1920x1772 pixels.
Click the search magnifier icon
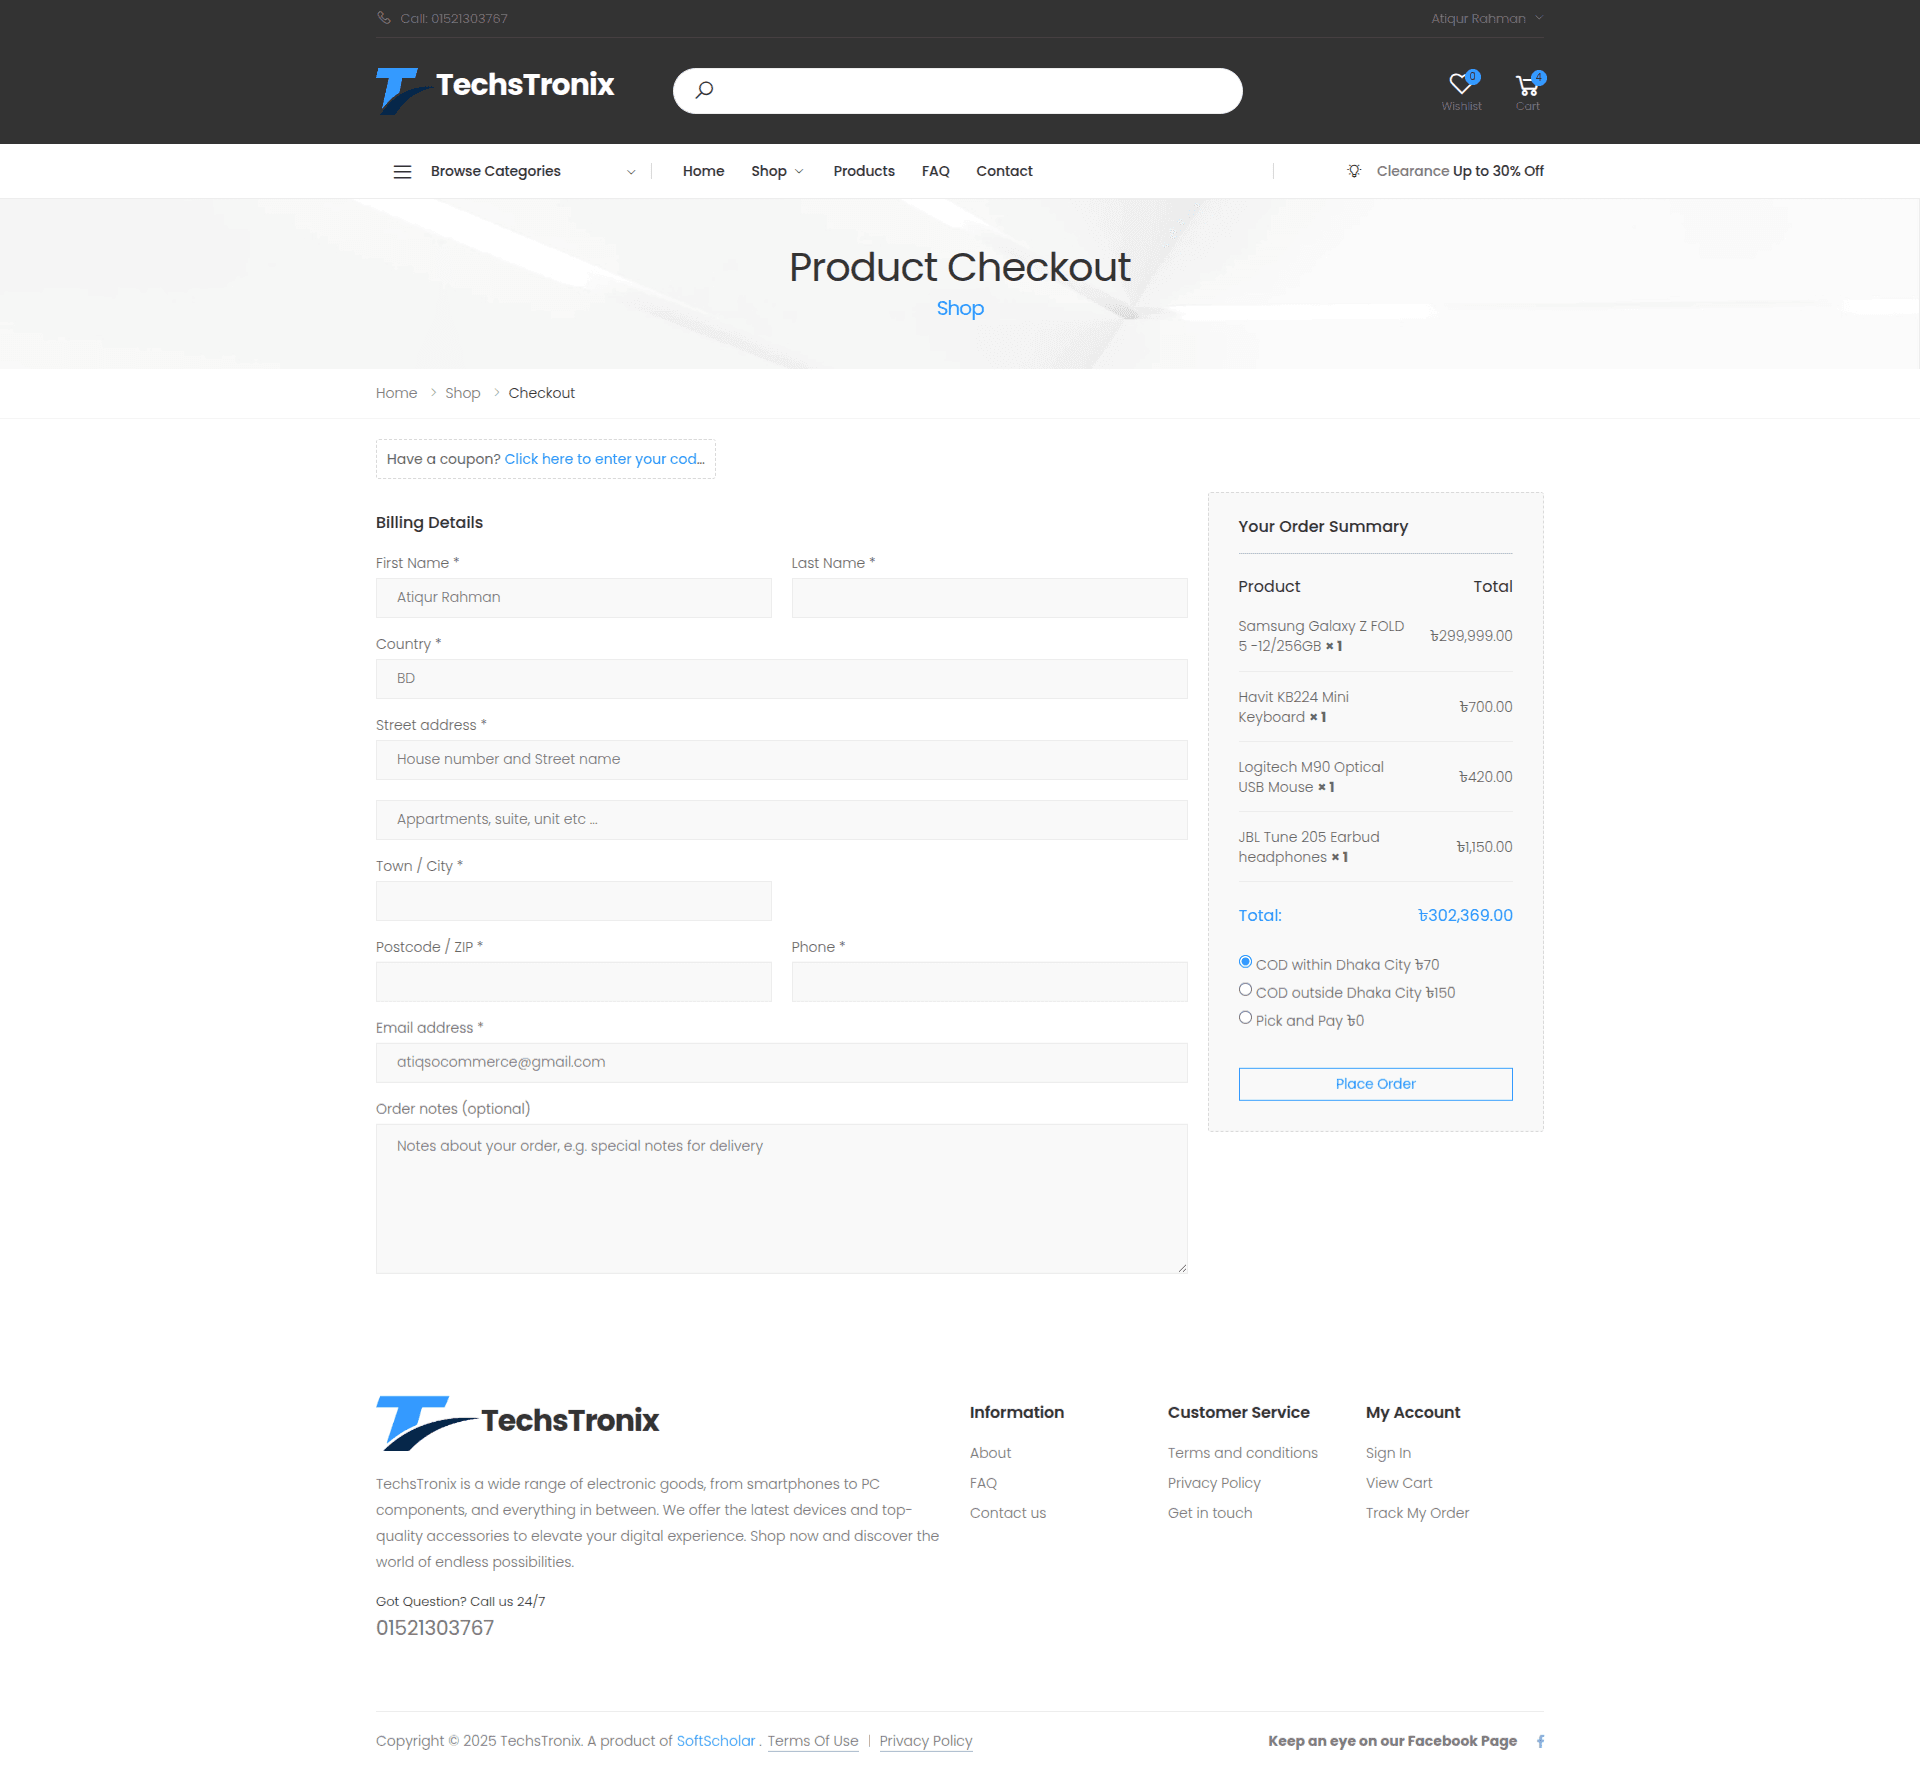coord(704,90)
